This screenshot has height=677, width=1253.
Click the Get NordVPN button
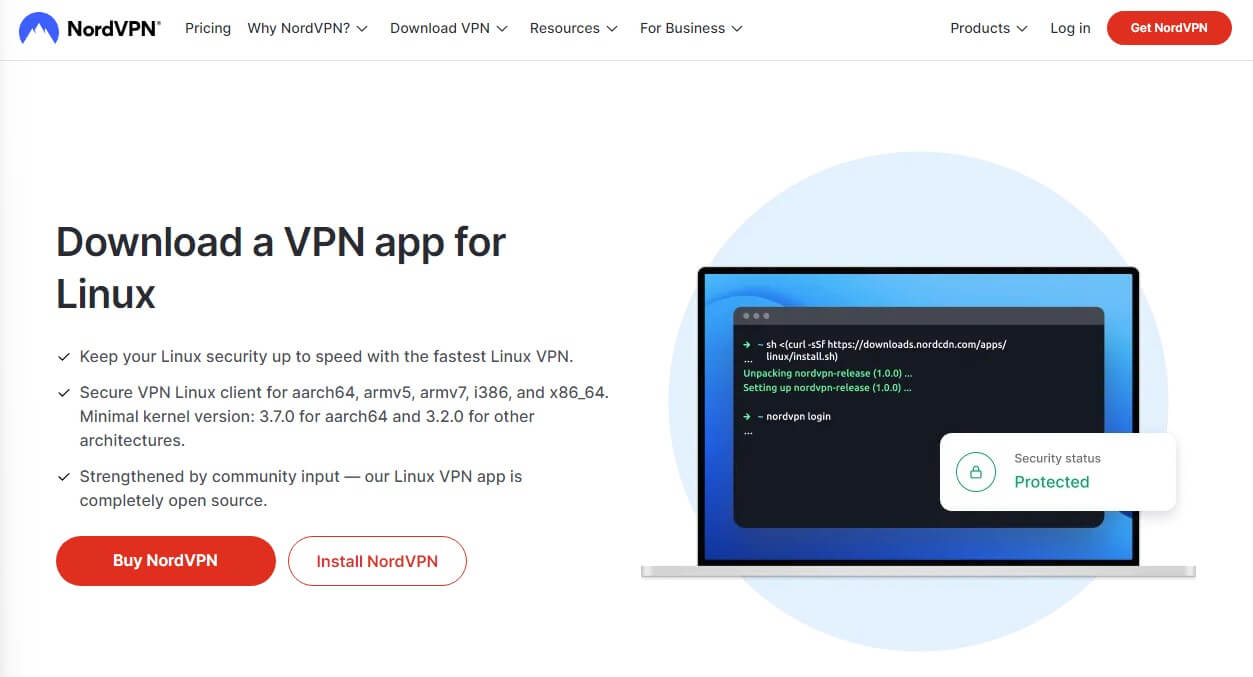coord(1169,28)
